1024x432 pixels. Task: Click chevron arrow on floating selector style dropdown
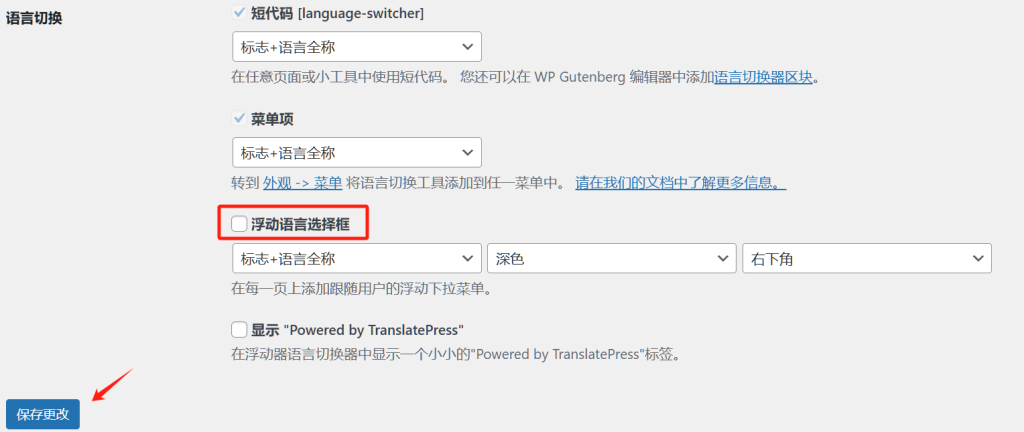tap(467, 258)
